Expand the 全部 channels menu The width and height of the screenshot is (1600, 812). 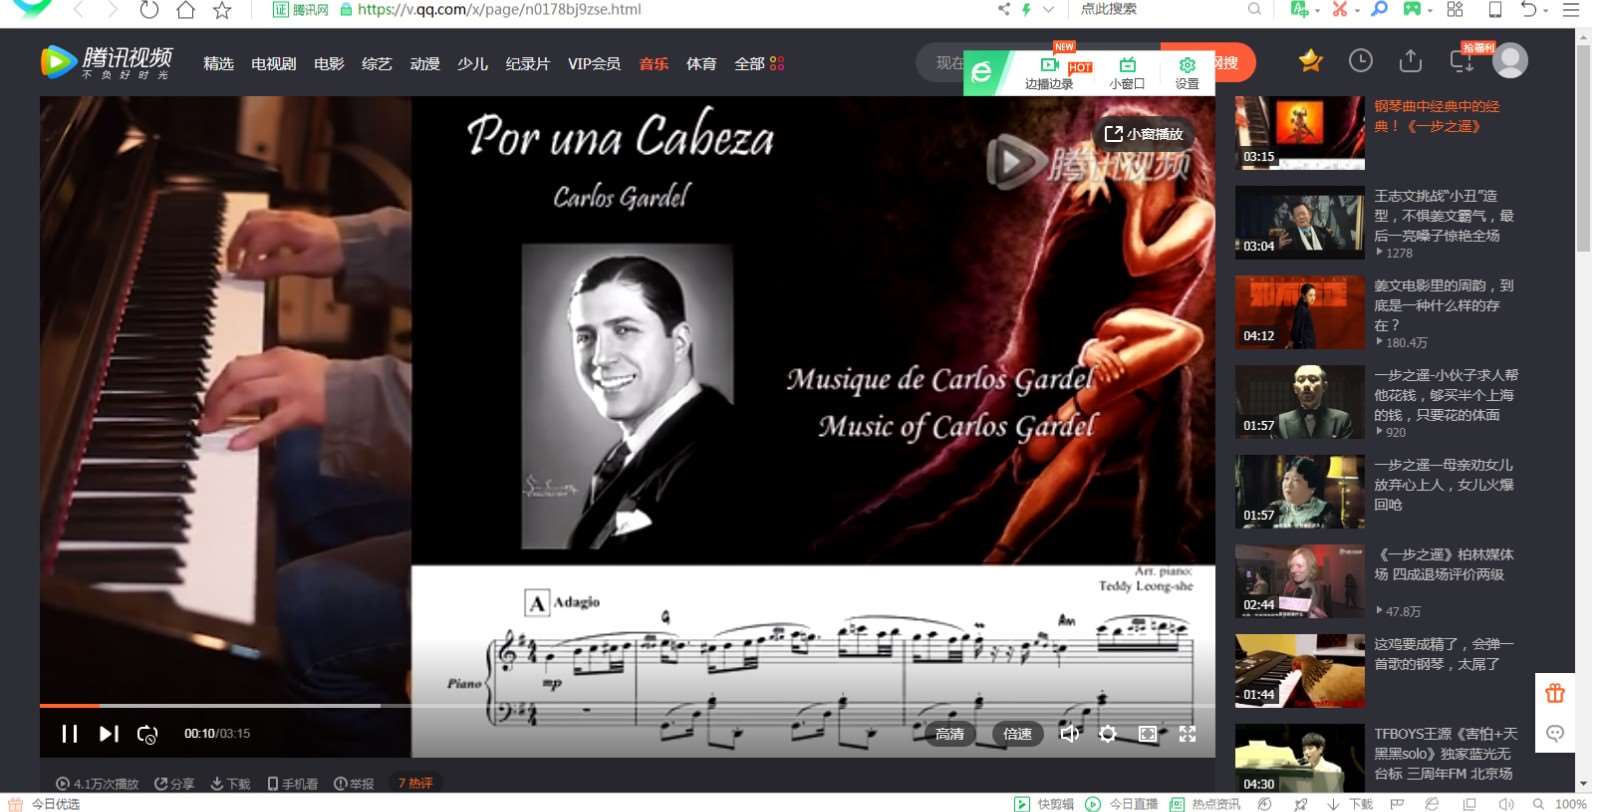pyautogui.click(x=759, y=64)
